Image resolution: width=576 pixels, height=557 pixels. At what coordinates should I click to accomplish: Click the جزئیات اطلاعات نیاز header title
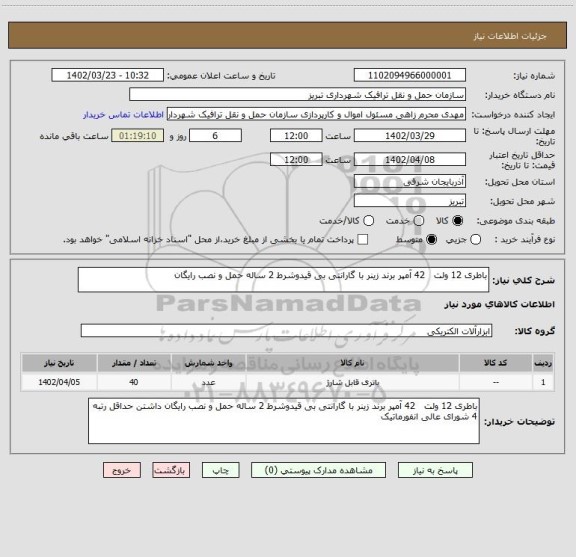510,36
